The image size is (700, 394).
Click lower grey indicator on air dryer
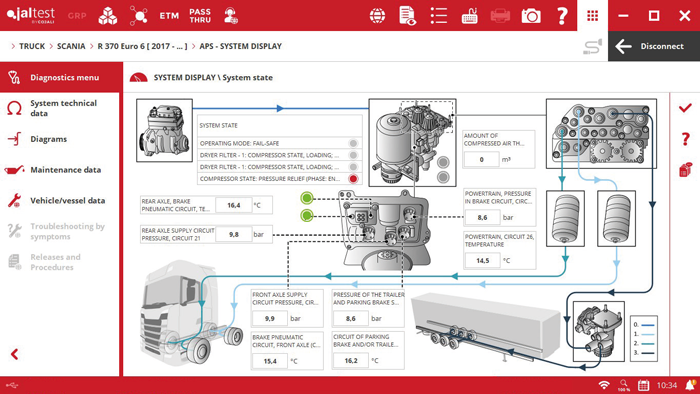click(x=443, y=177)
